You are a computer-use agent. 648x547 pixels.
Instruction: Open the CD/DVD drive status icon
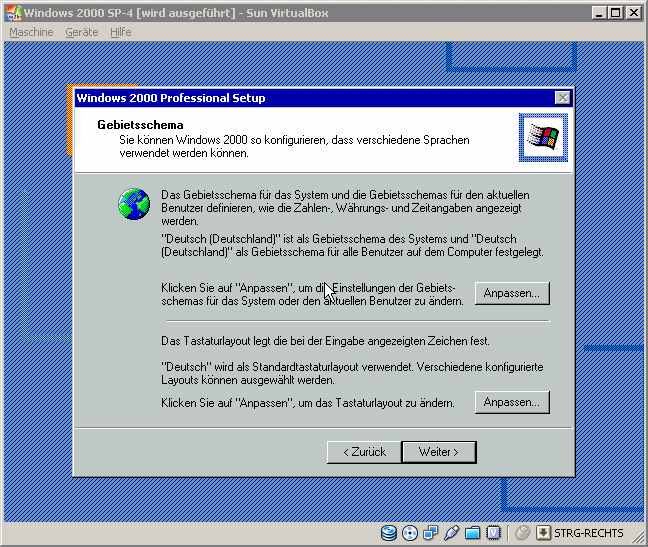coord(410,533)
